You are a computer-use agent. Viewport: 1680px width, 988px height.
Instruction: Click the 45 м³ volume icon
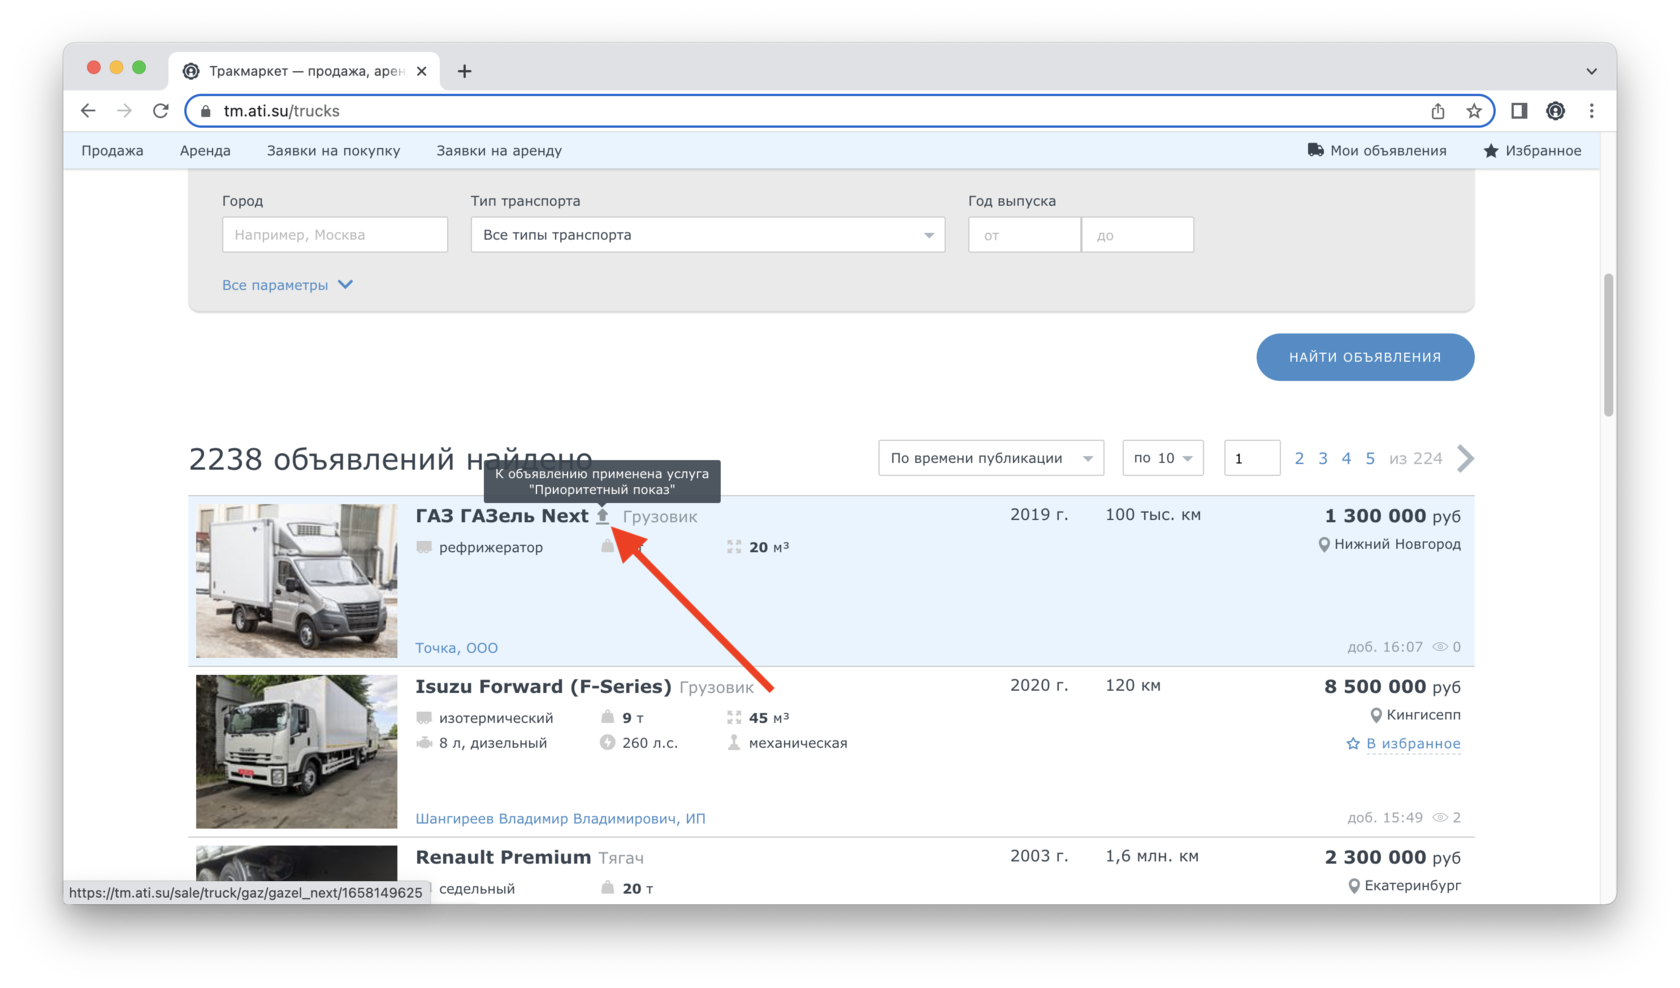tap(734, 717)
